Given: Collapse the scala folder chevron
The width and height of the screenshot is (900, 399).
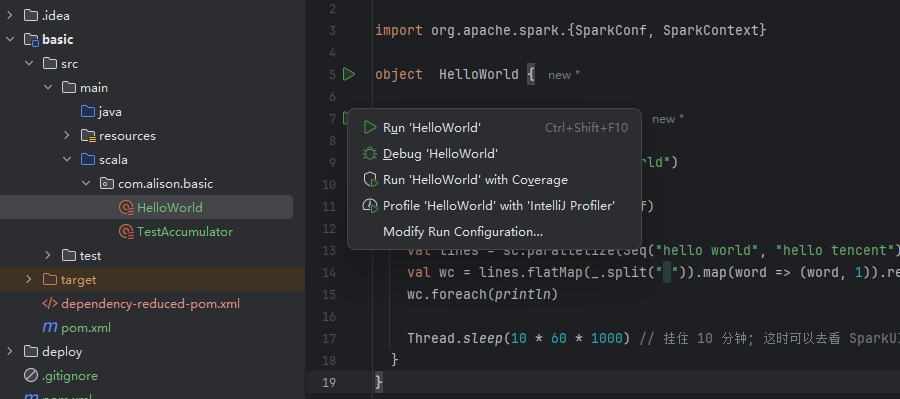Looking at the screenshot, I should [67, 159].
